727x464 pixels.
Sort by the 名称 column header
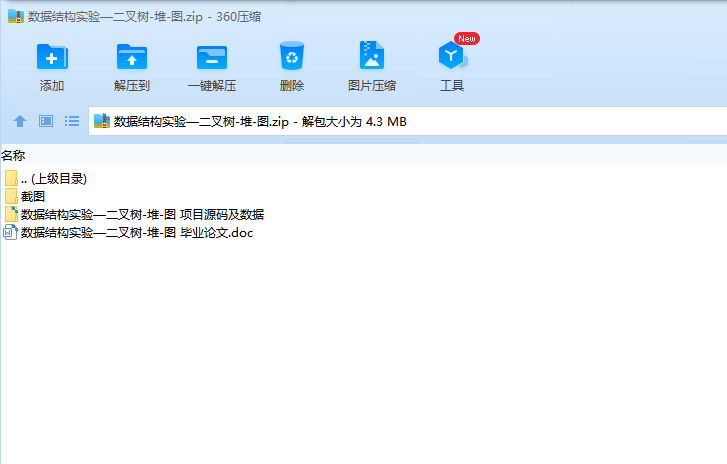(13, 156)
